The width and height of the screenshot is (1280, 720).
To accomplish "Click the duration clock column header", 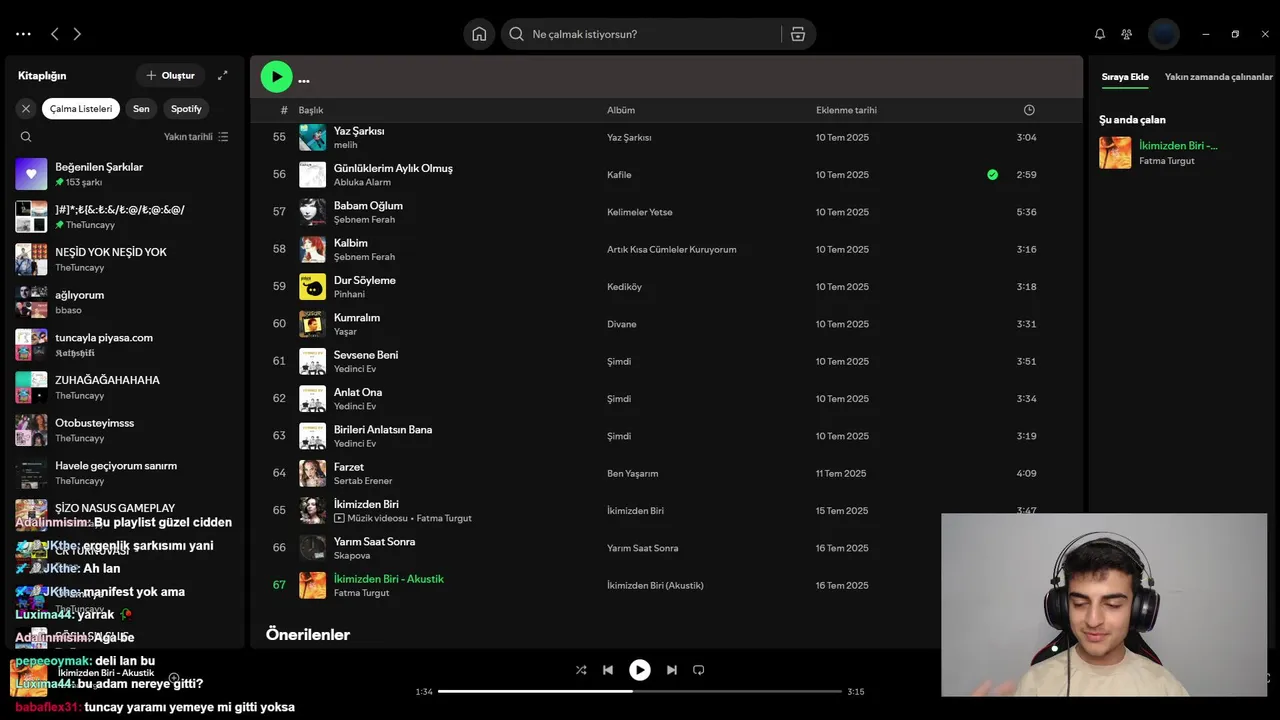I will coord(1029,110).
